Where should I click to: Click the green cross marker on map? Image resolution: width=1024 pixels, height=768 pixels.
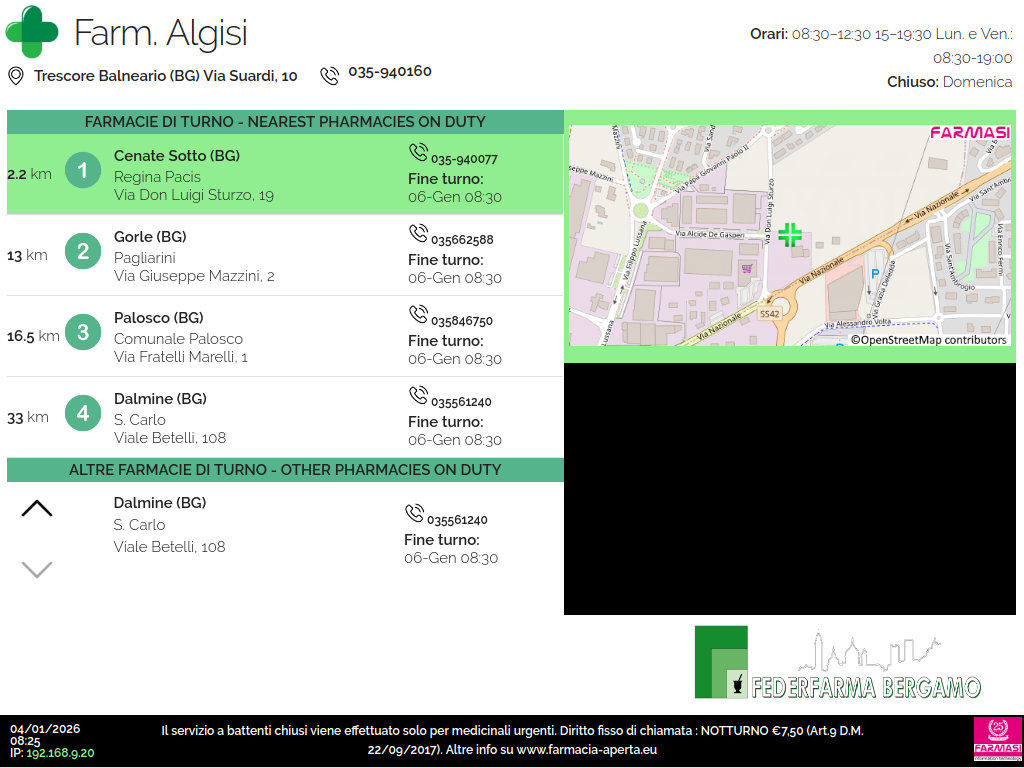(x=790, y=235)
